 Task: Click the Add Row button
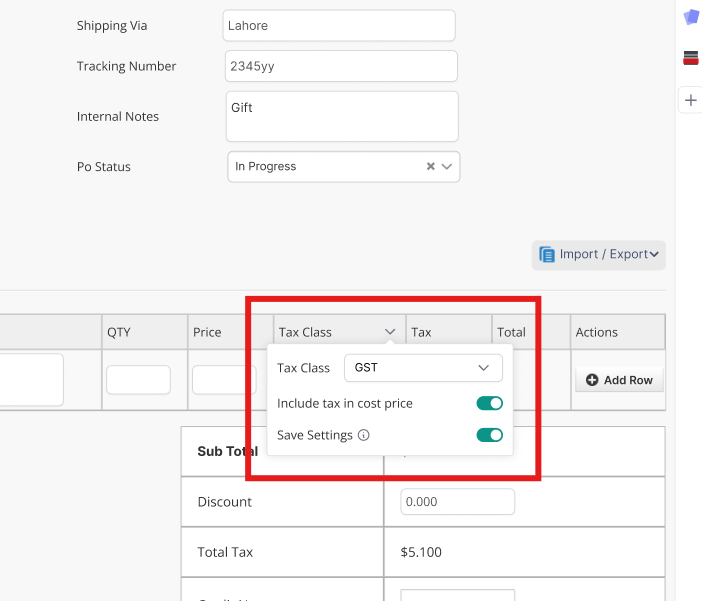(x=619, y=380)
